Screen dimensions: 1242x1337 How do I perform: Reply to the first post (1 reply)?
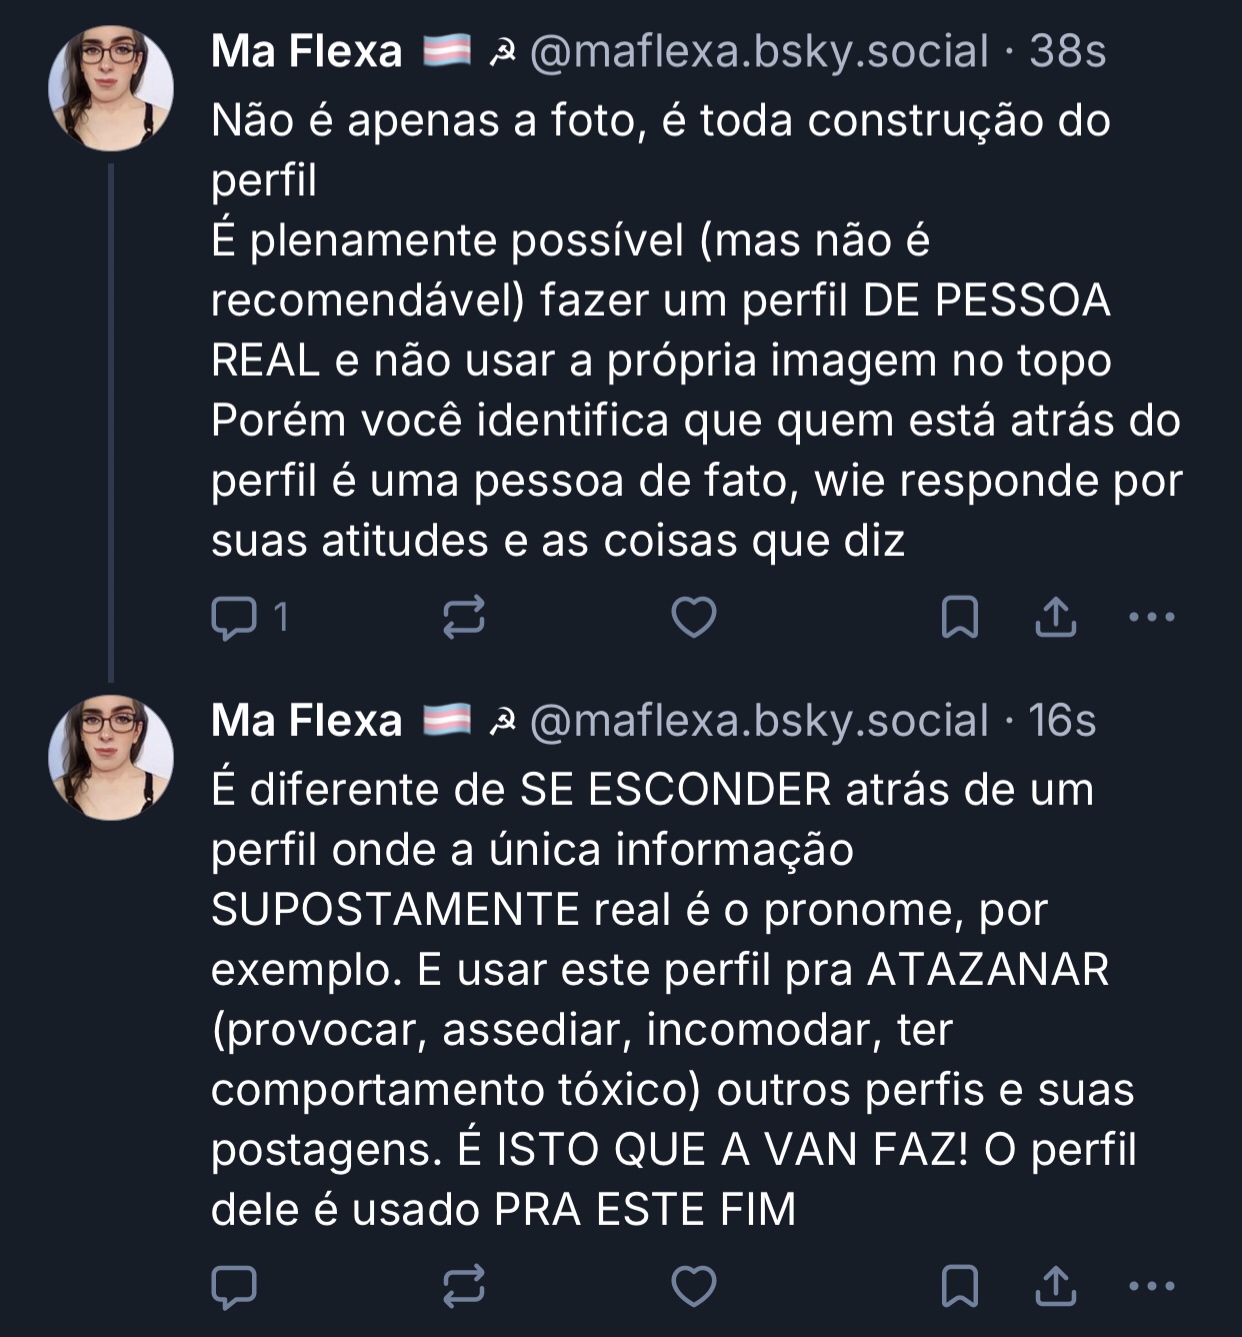pos(234,617)
